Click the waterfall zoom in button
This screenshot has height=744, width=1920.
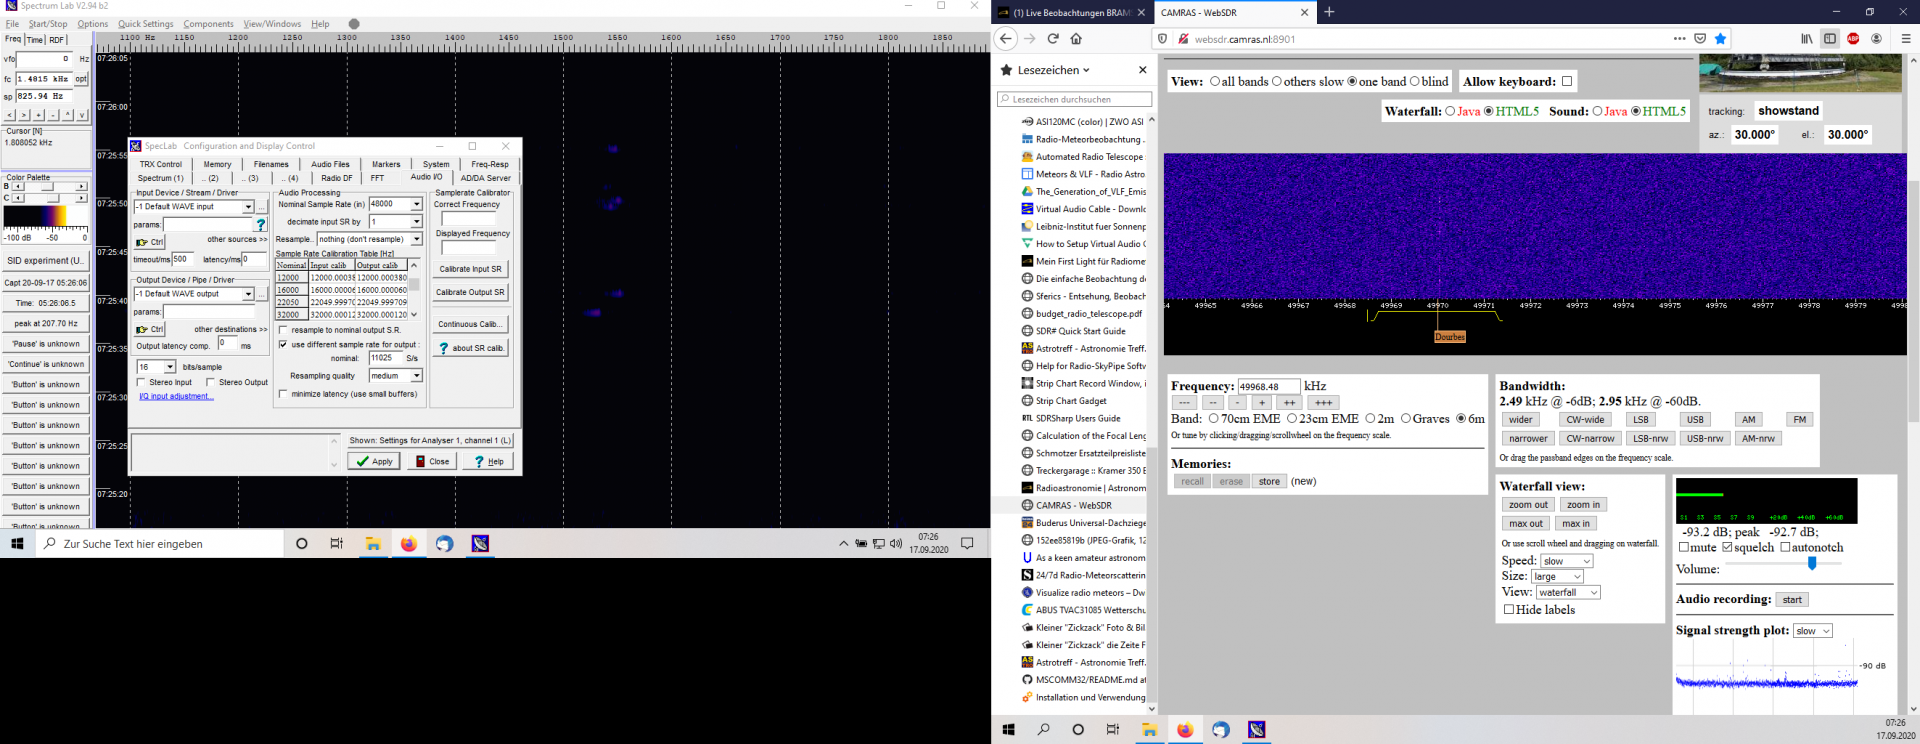click(x=1584, y=505)
